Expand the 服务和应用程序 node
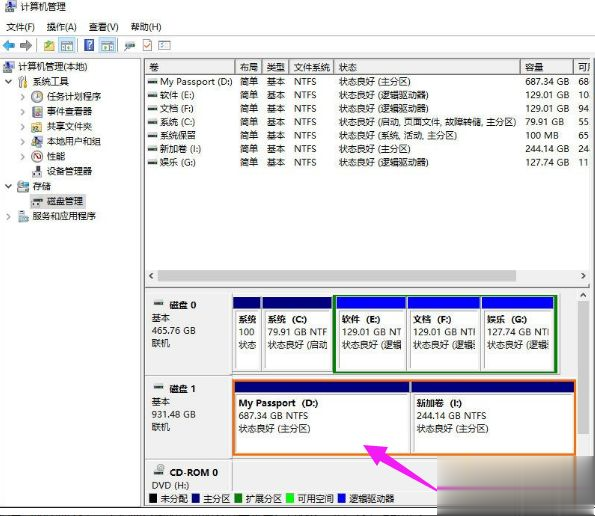Screen dimensions: 595x516 [8, 216]
